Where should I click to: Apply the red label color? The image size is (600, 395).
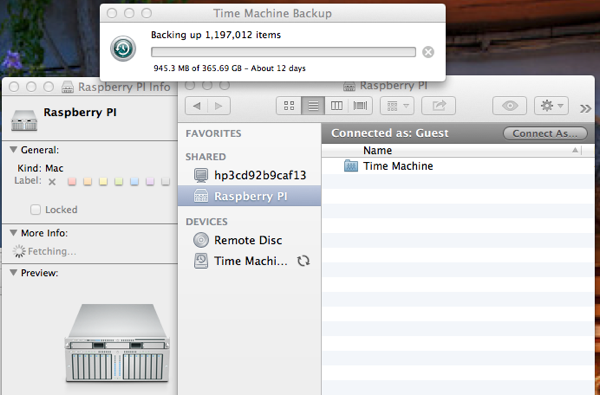[x=72, y=181]
